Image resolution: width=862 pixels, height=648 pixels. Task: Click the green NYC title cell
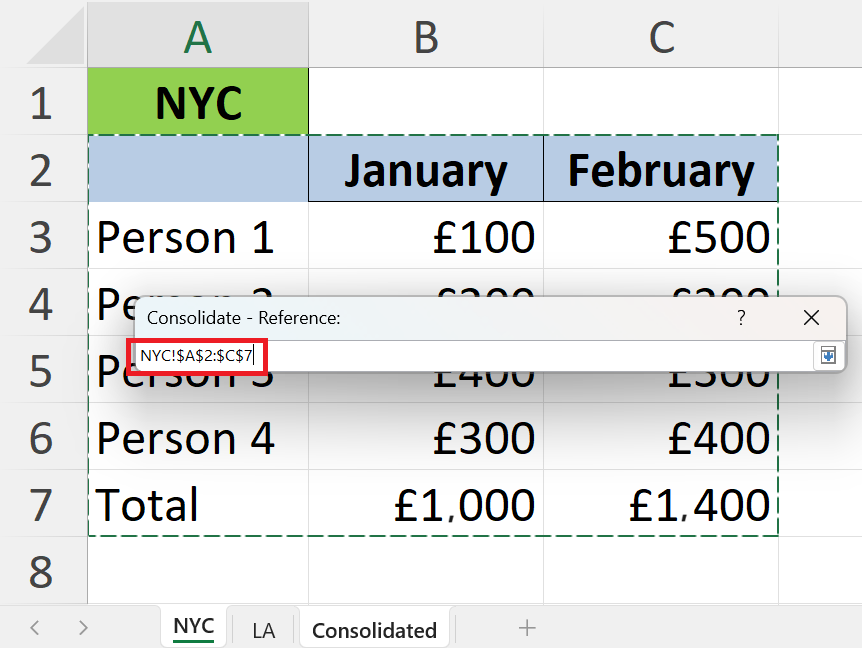[198, 102]
